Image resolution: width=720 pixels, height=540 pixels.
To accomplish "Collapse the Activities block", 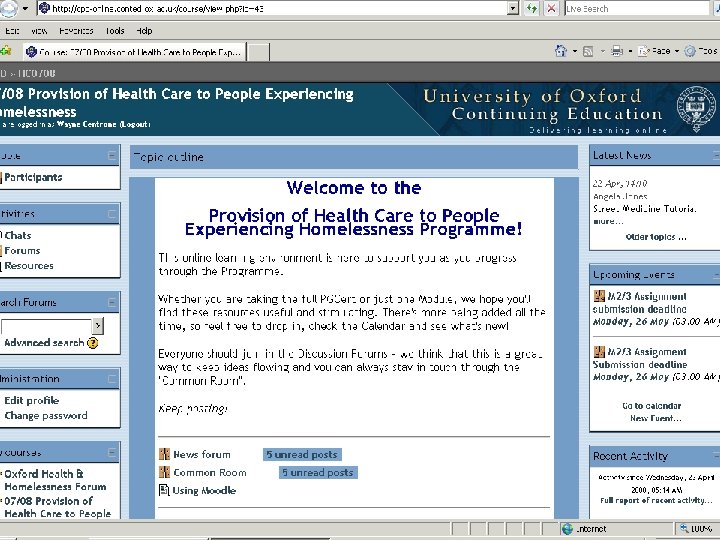I will point(112,214).
